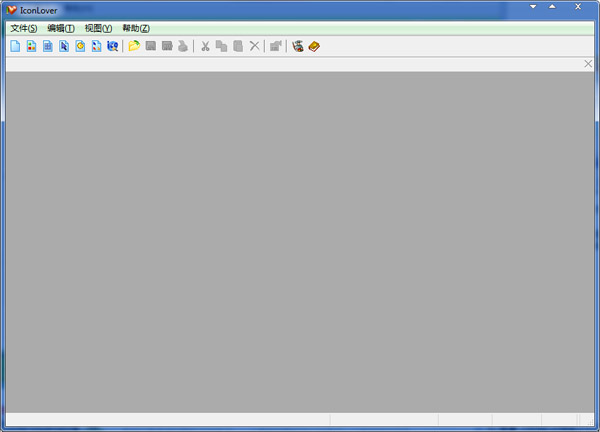Click the copy icon in toolbar
Screen dimensions: 600x432
(222, 46)
